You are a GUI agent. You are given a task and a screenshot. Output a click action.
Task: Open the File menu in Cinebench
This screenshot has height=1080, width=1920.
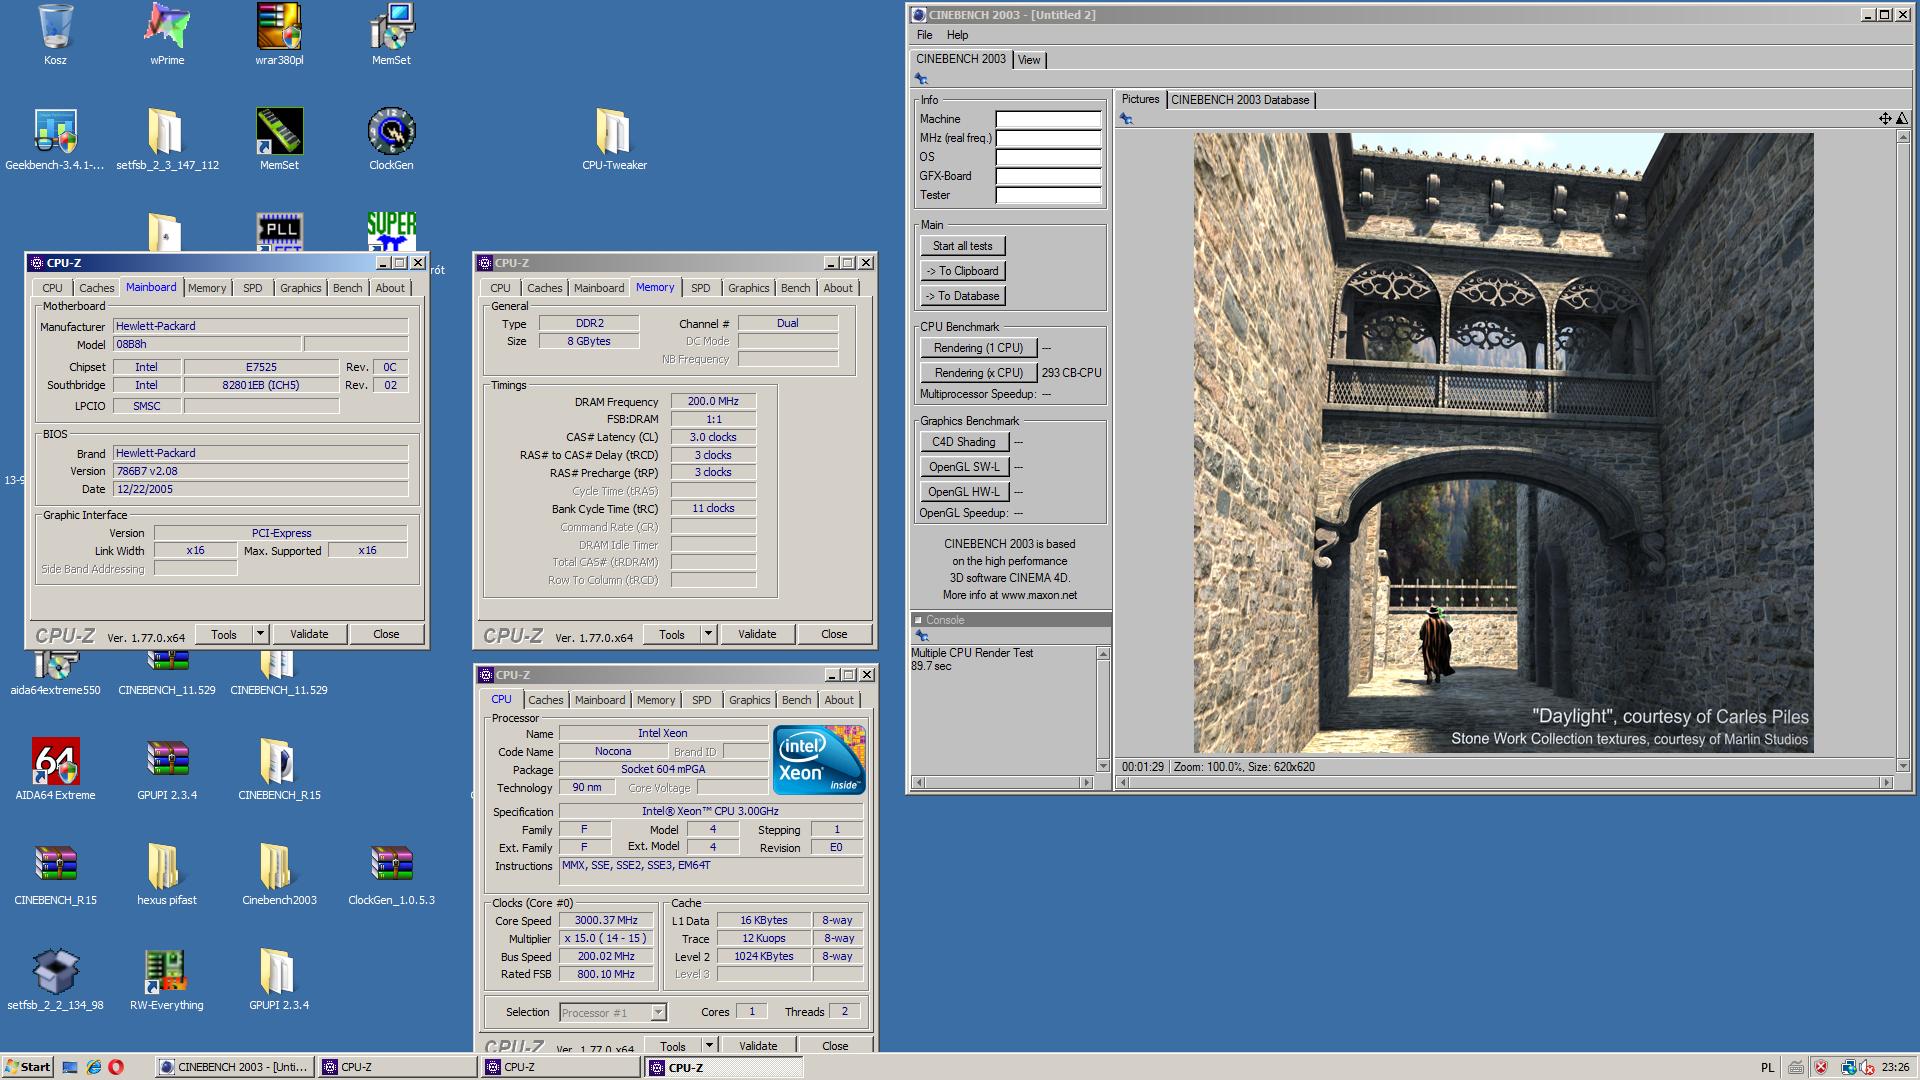click(x=925, y=35)
